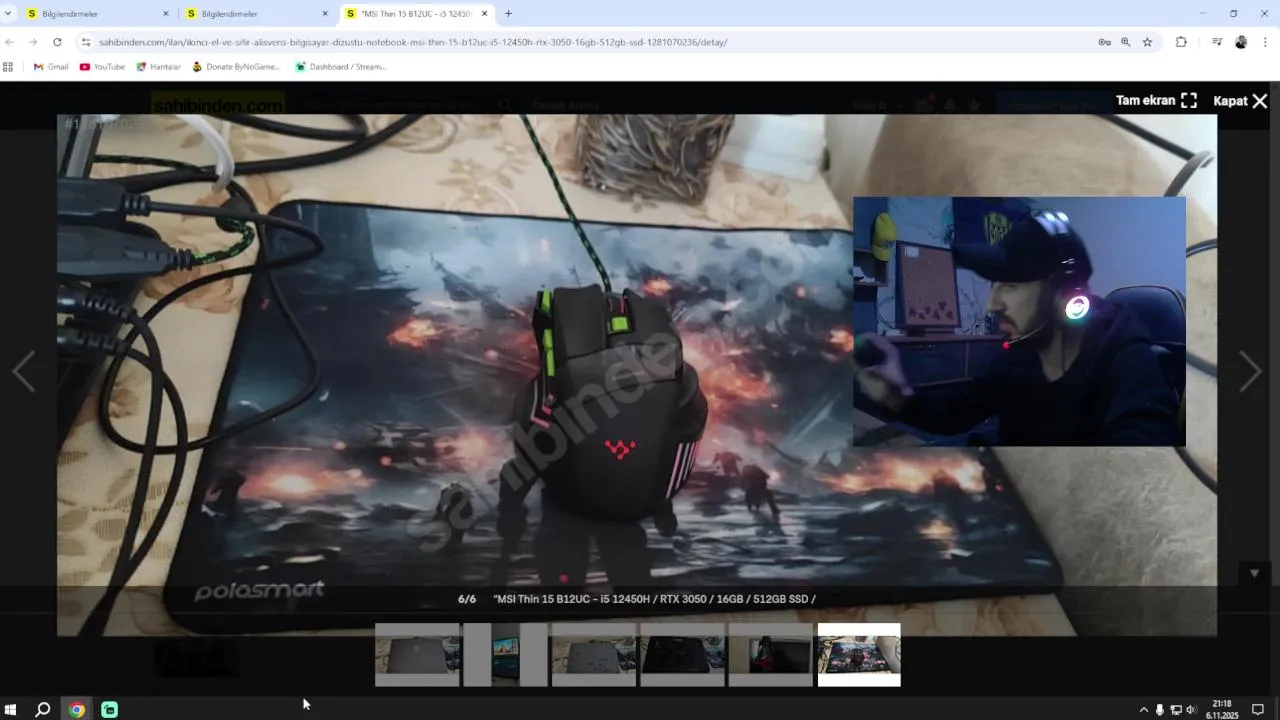Close the second Bilgilendirmeler tab
1280x720 pixels.
[325, 14]
